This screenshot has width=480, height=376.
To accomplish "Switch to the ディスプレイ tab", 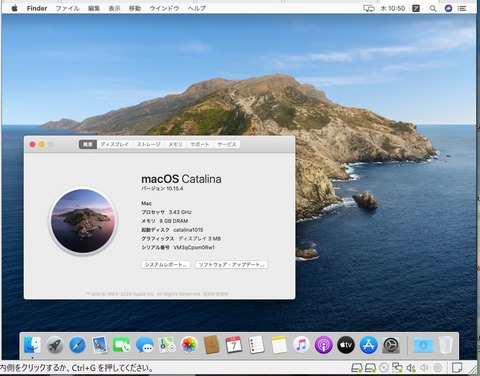I will coord(114,144).
